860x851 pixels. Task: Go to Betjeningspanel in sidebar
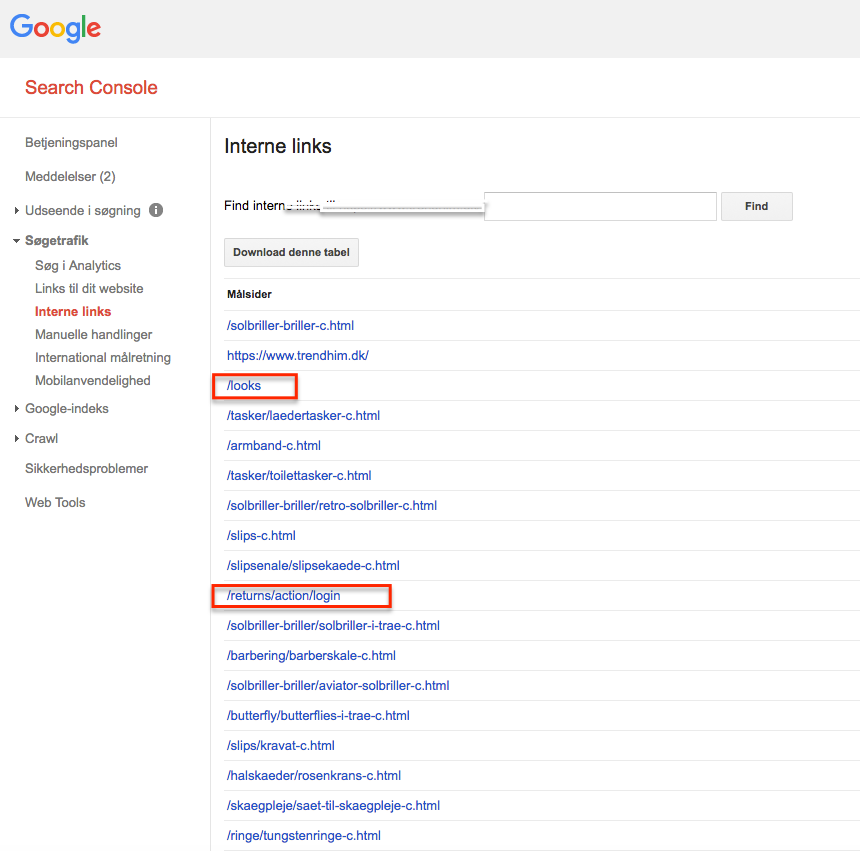[71, 143]
